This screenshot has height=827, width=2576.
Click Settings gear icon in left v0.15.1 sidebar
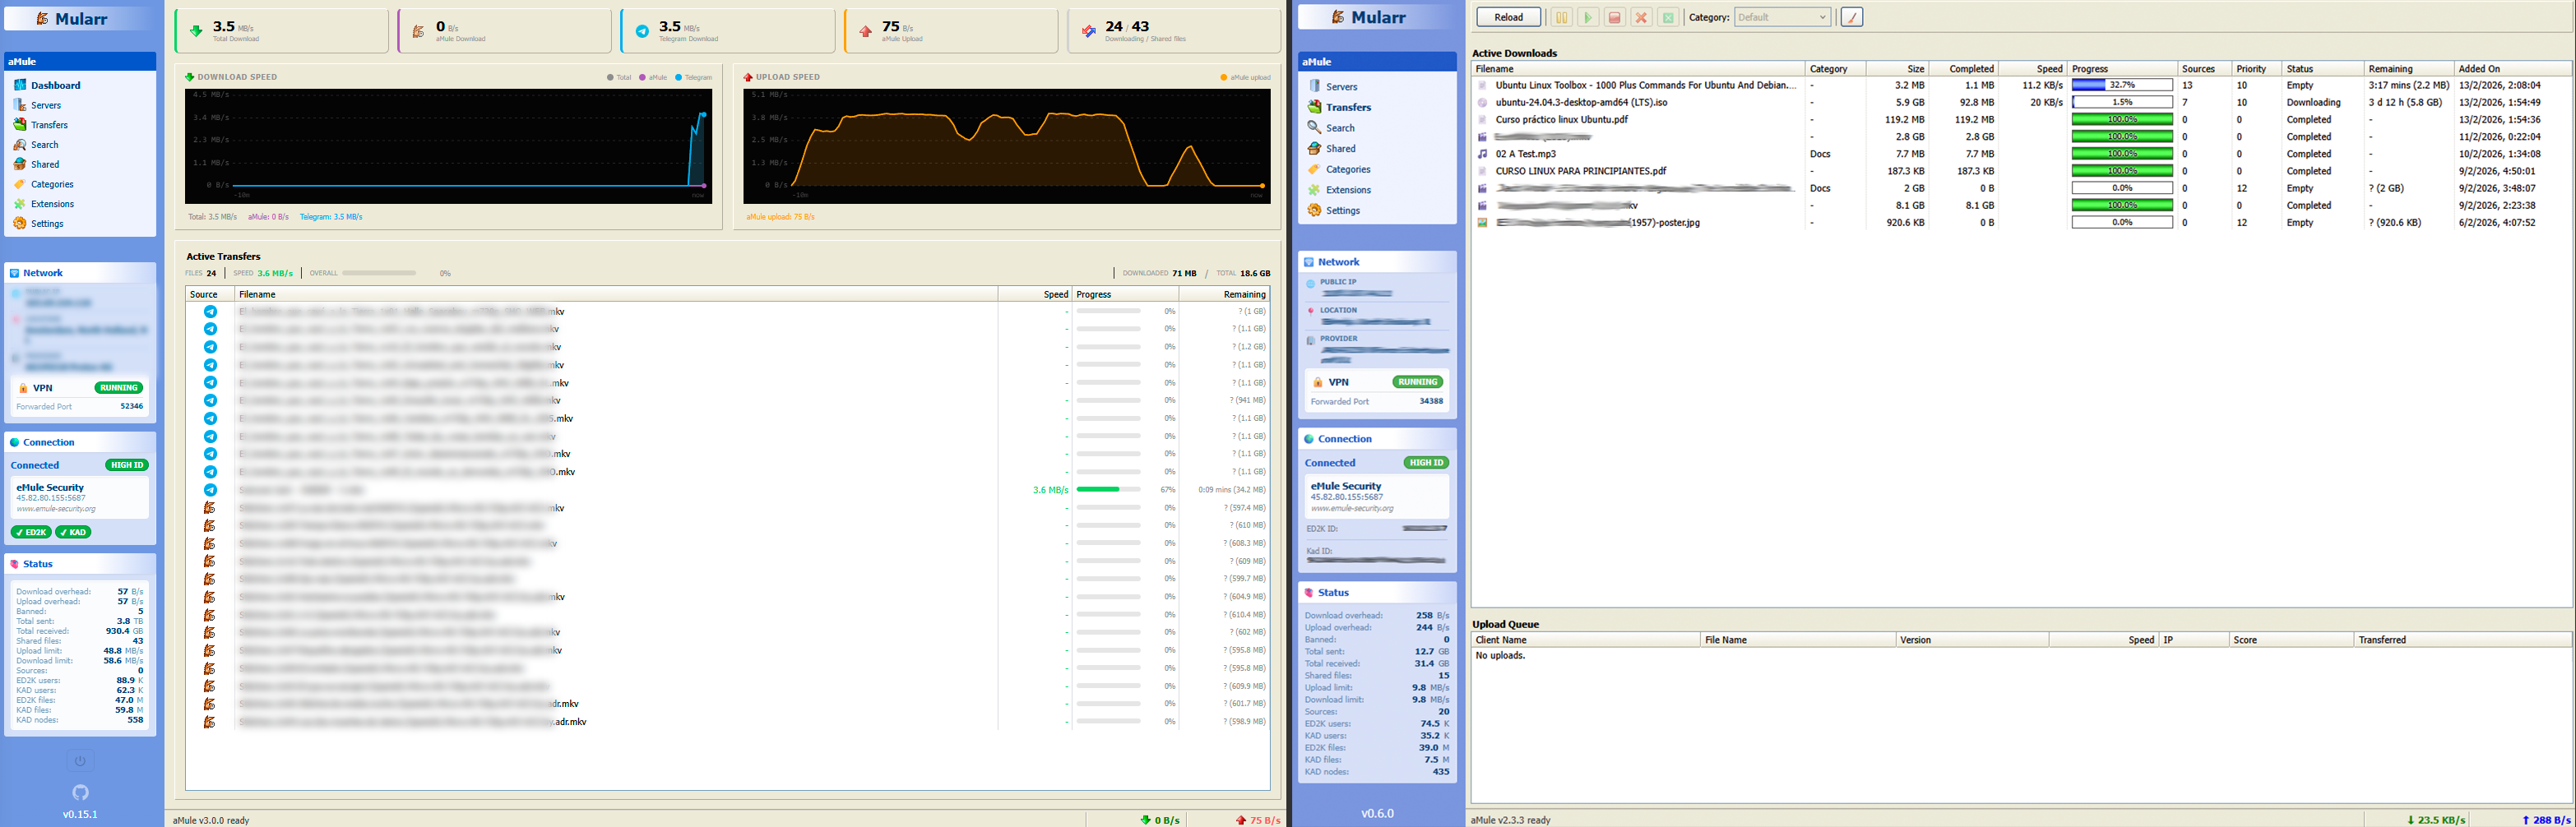click(x=20, y=224)
